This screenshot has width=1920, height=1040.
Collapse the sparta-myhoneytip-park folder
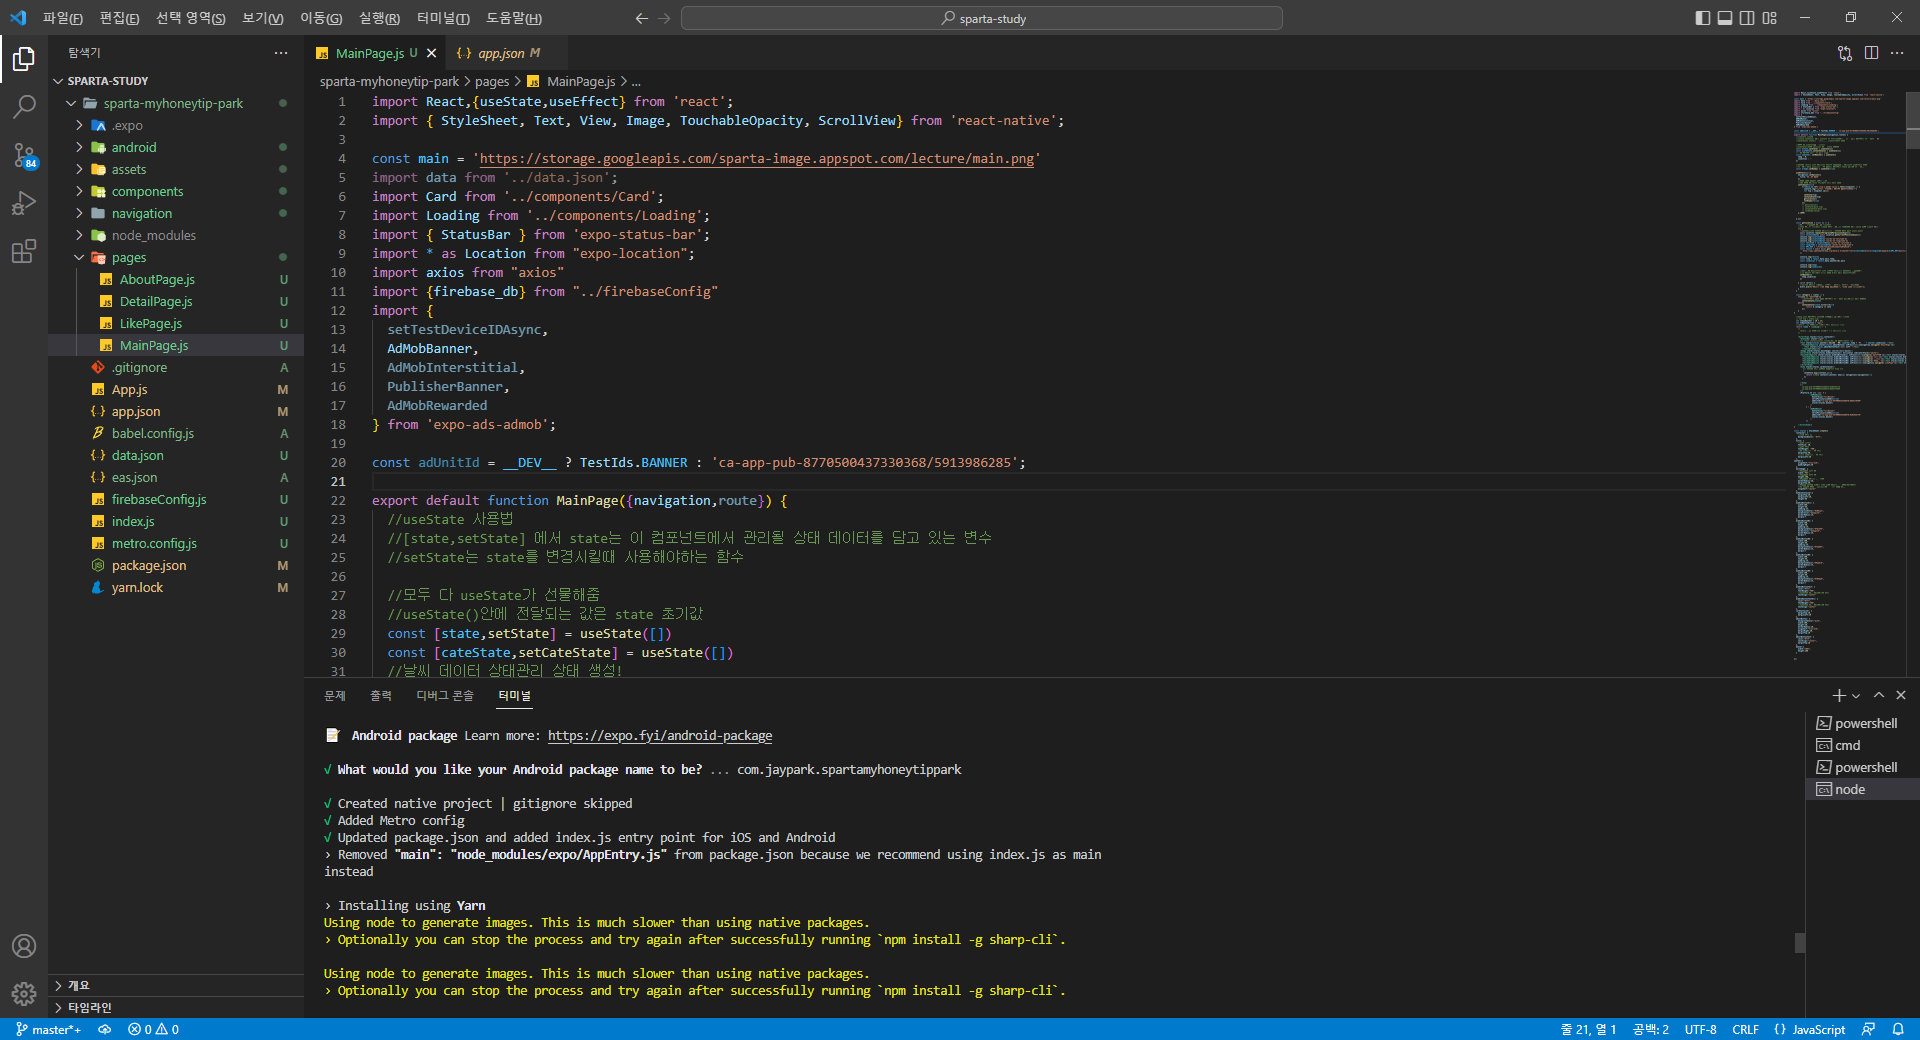point(176,103)
